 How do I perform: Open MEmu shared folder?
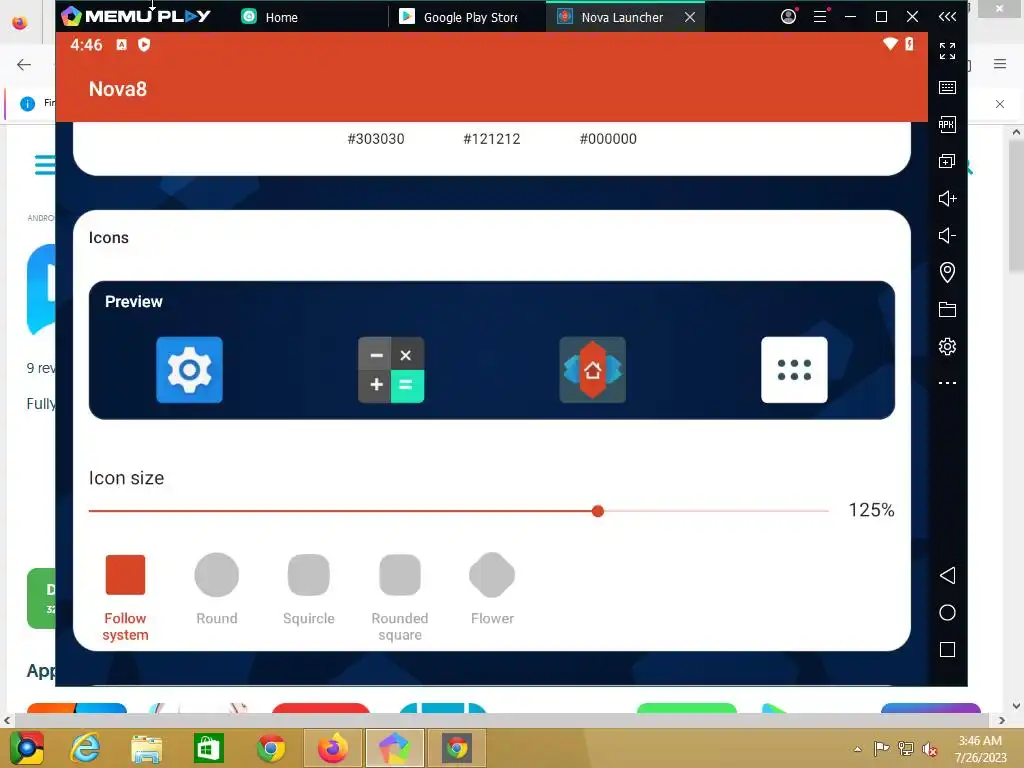(947, 310)
